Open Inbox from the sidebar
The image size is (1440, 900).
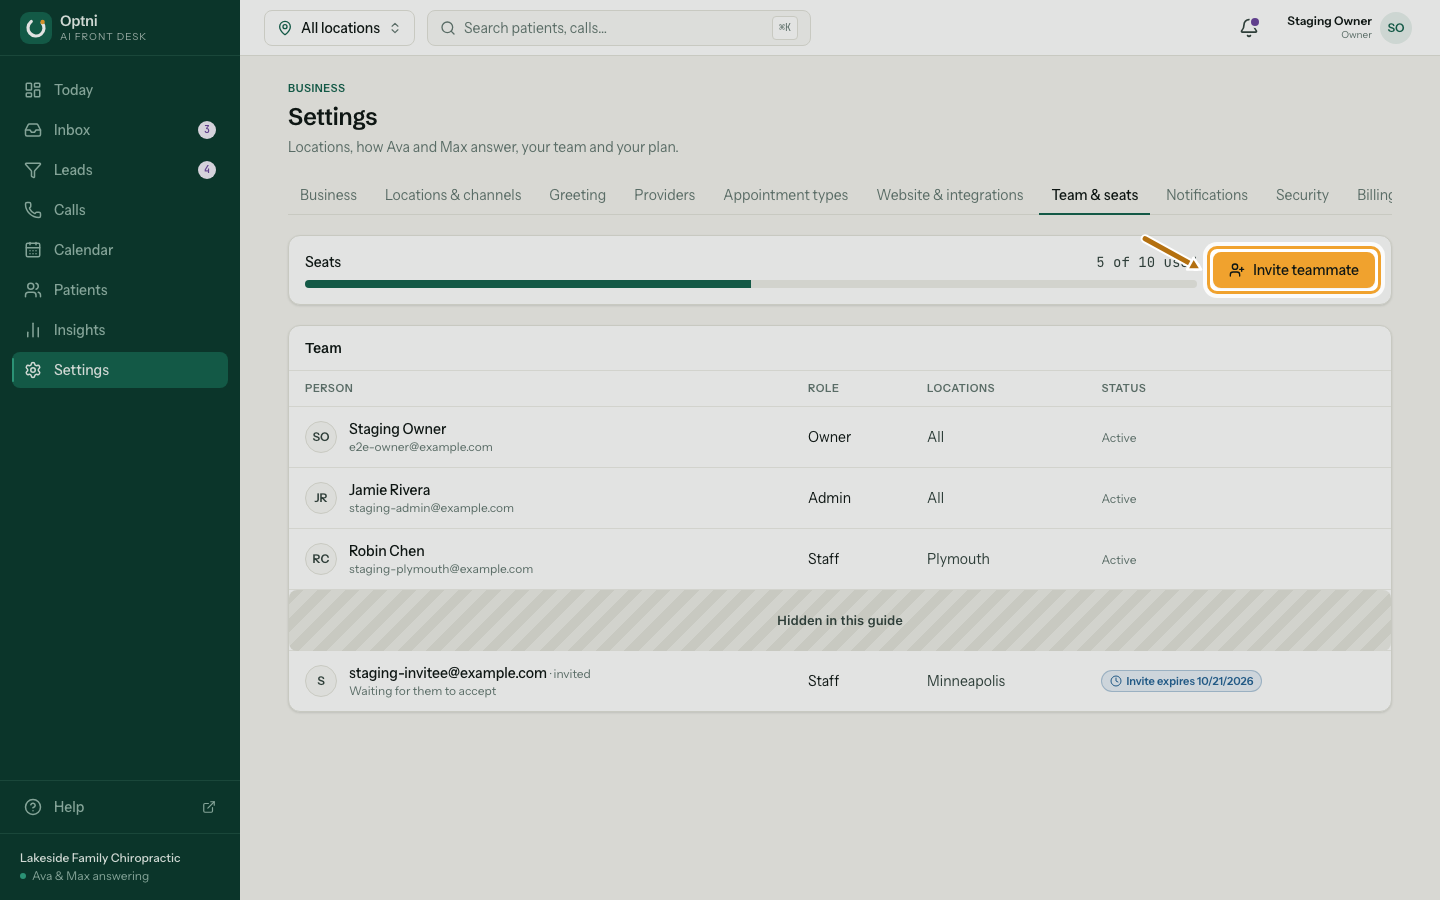pos(120,130)
